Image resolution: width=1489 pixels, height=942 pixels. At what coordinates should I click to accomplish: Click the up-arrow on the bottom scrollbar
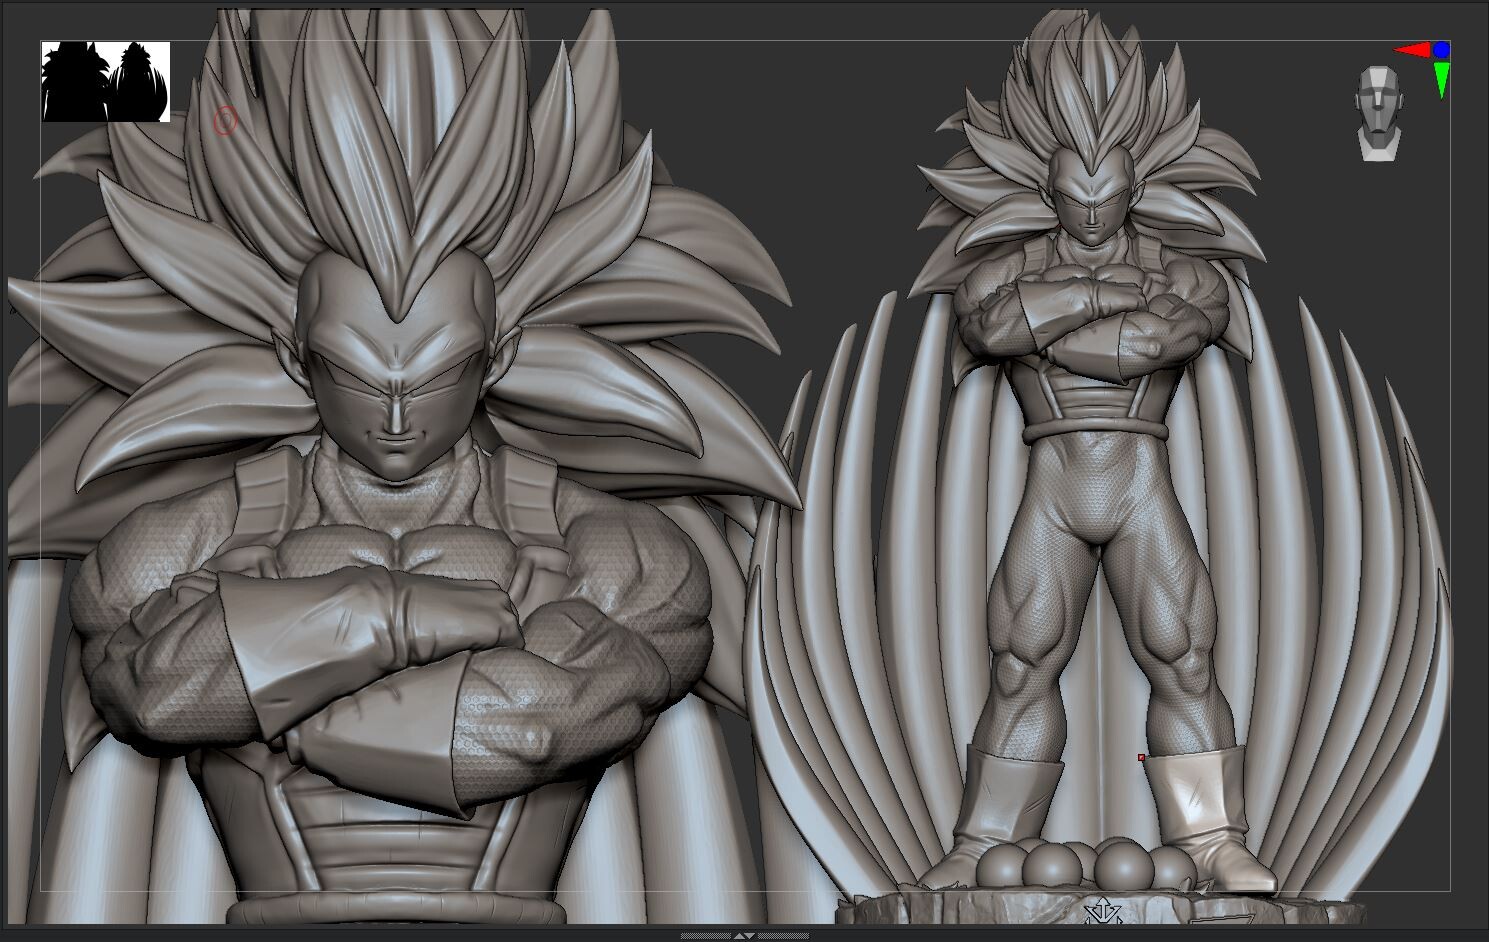click(739, 934)
